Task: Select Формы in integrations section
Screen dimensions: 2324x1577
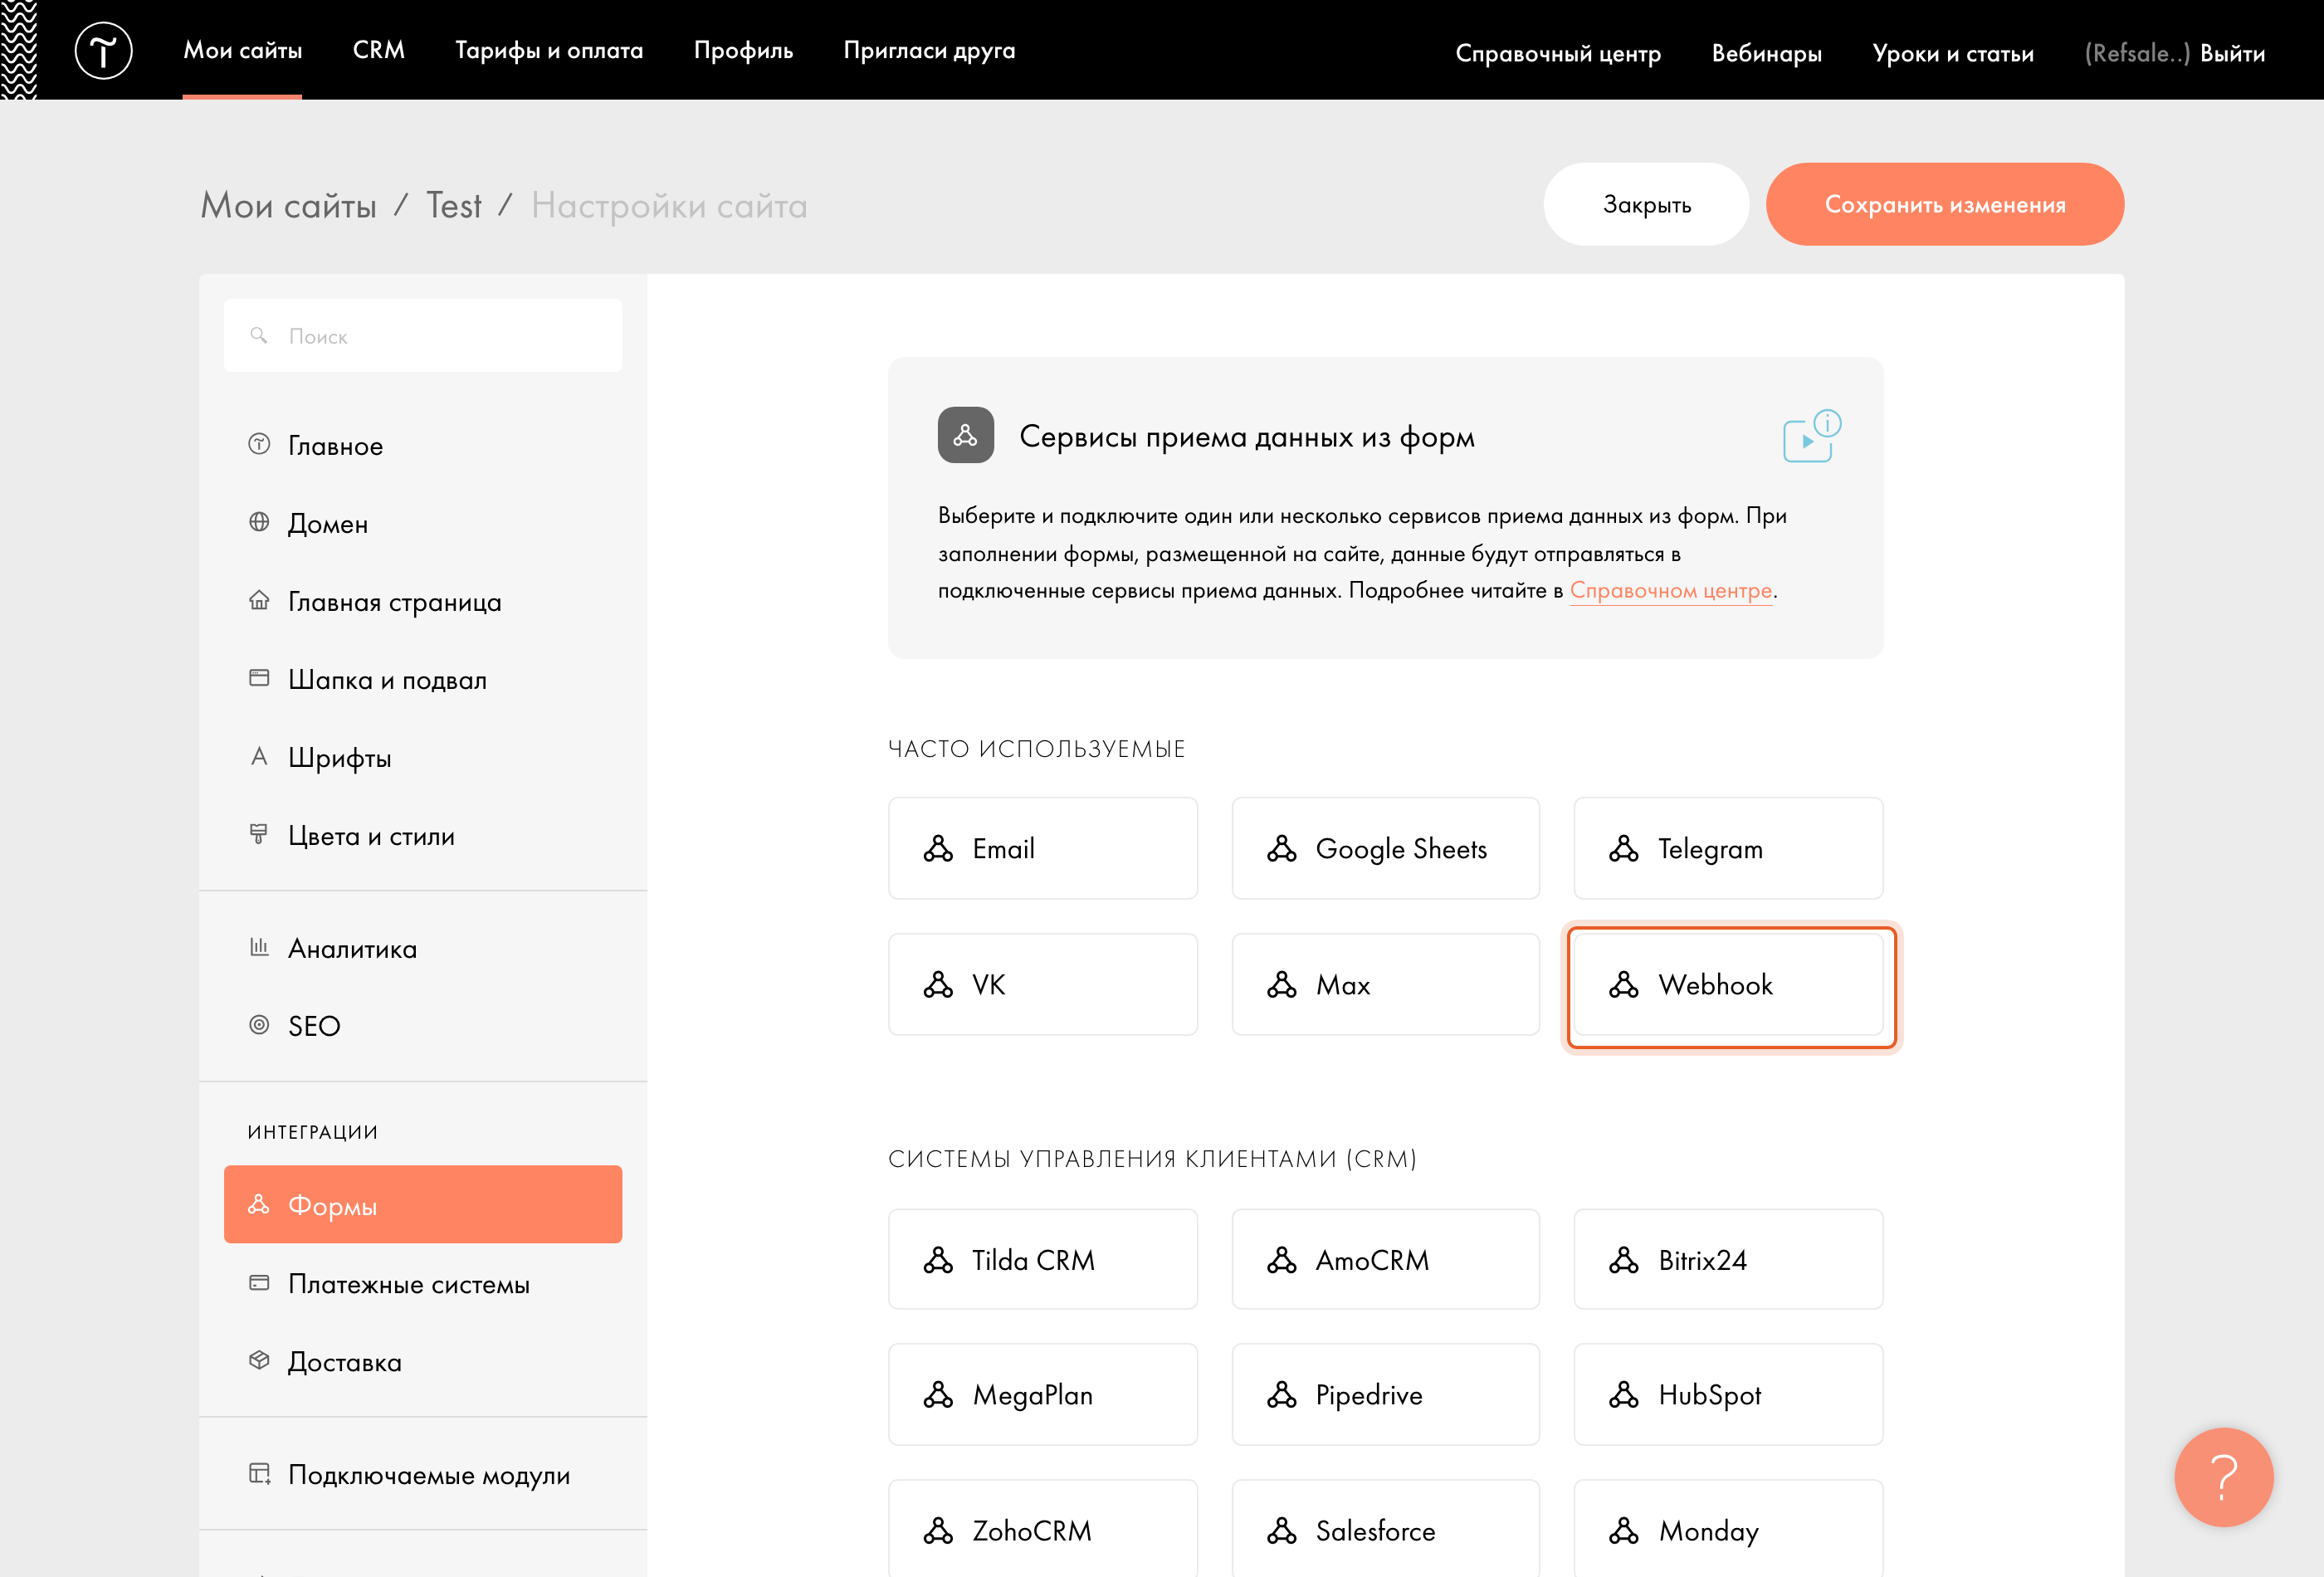Action: pyautogui.click(x=423, y=1204)
